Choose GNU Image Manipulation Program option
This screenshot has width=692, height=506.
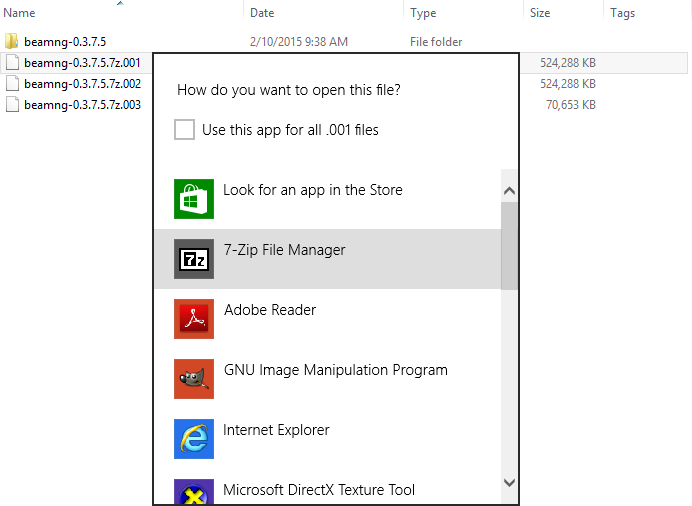point(335,370)
